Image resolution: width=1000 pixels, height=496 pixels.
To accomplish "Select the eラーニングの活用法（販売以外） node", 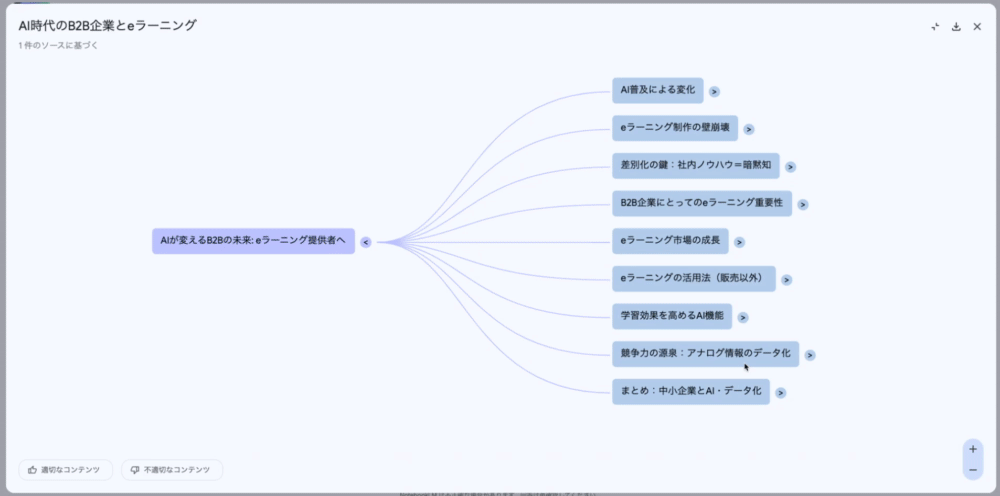I will coord(694,279).
